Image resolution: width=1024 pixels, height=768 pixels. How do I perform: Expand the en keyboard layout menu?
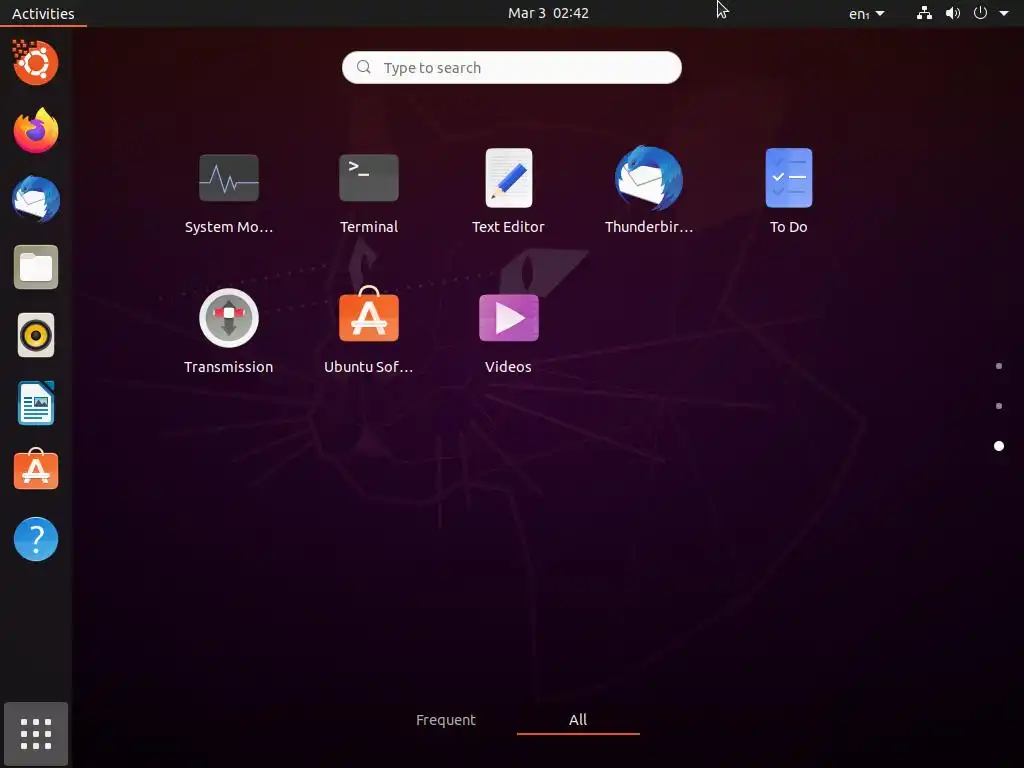coord(866,13)
